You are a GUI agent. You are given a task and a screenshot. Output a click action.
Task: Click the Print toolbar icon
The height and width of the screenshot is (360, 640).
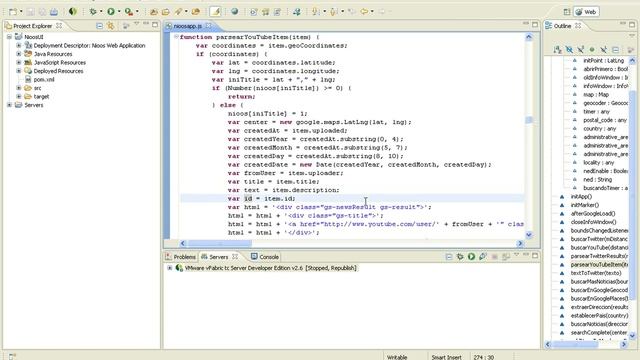tap(54, 12)
